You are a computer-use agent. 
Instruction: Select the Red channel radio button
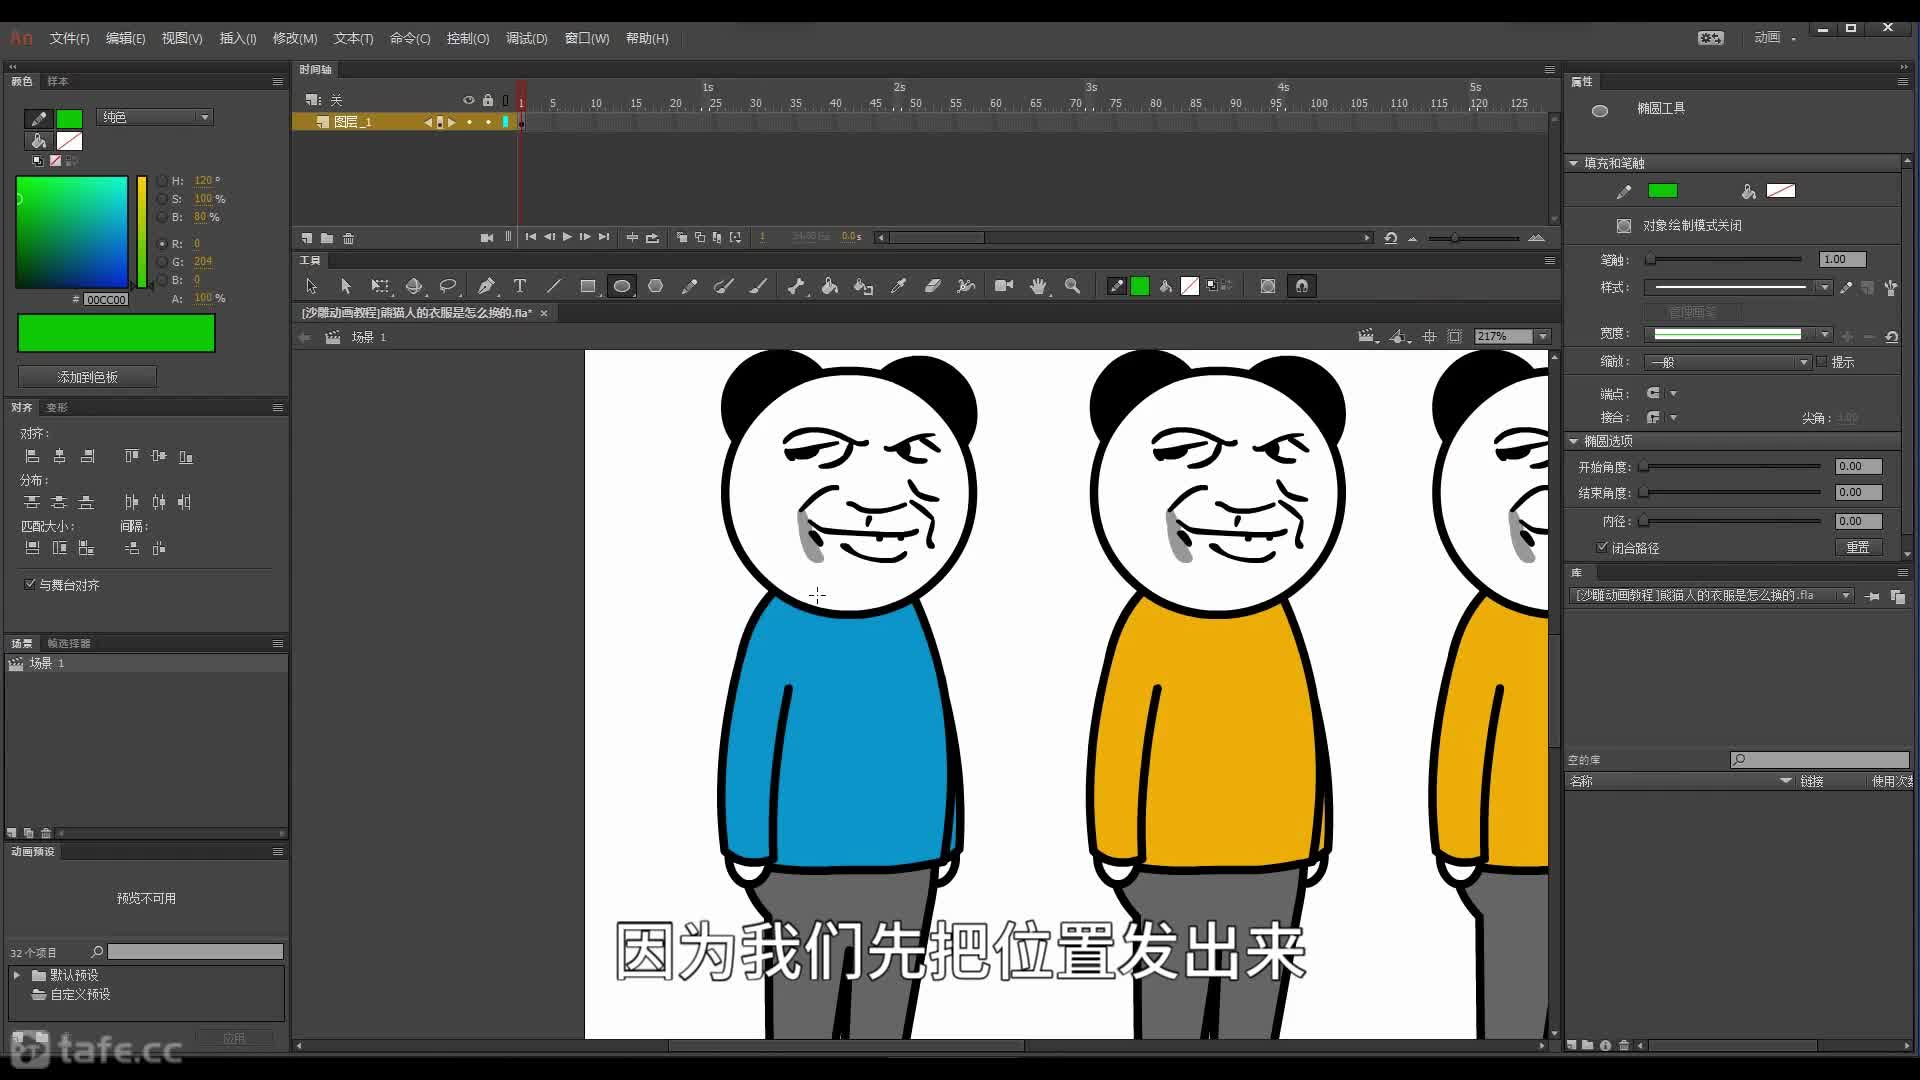(x=162, y=244)
